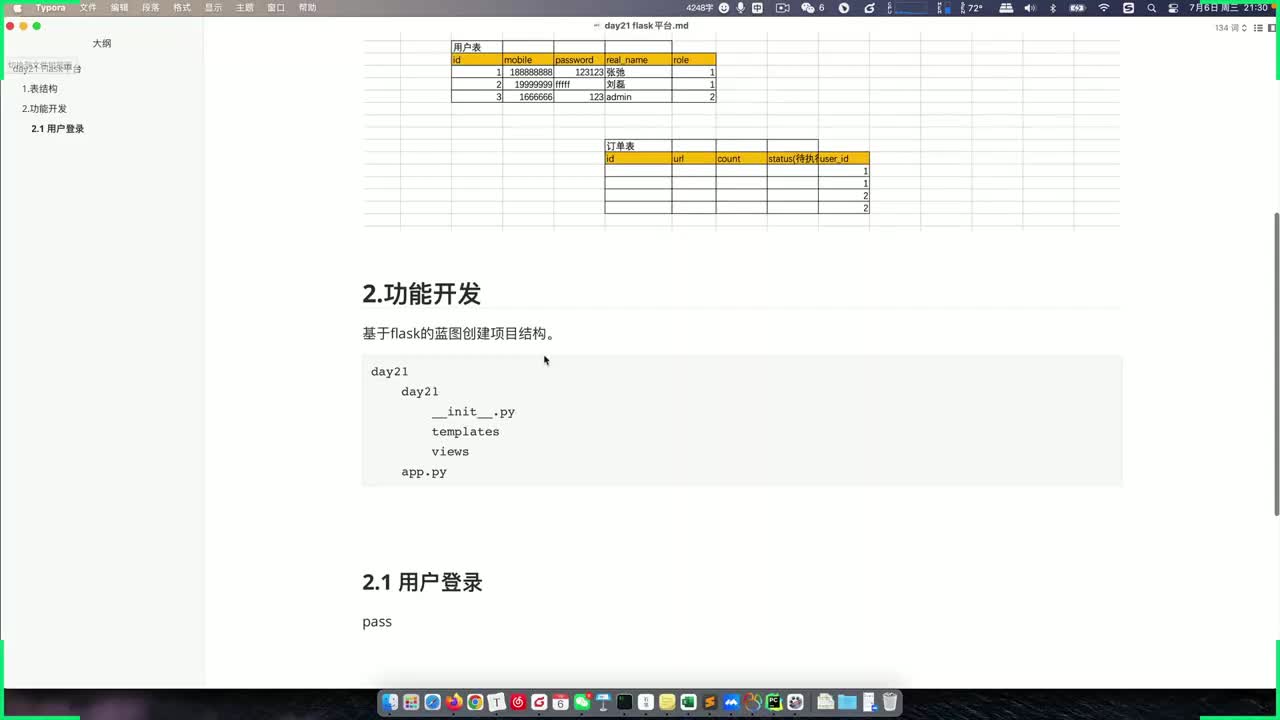Screen dimensions: 1280x720
Task: Click the templates line in code block
Action: coord(465,432)
